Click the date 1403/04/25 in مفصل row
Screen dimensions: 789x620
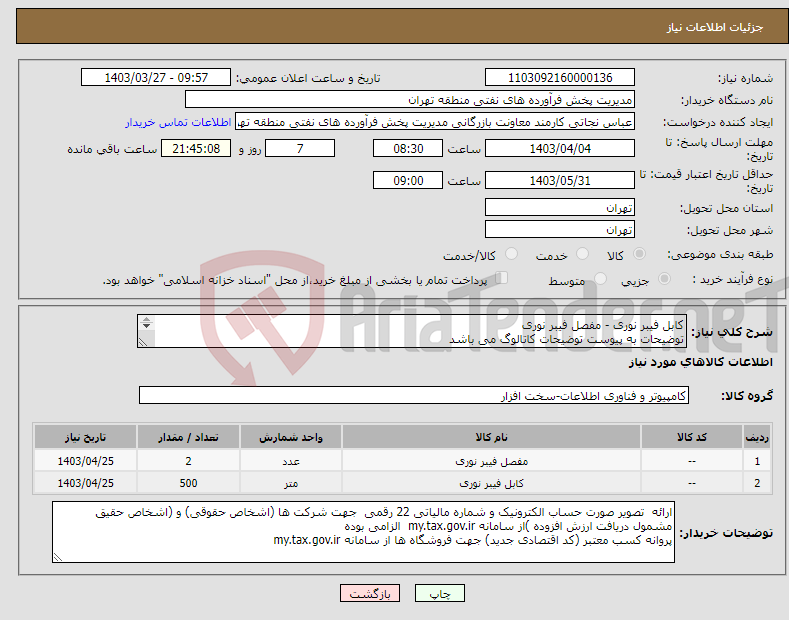(86, 461)
